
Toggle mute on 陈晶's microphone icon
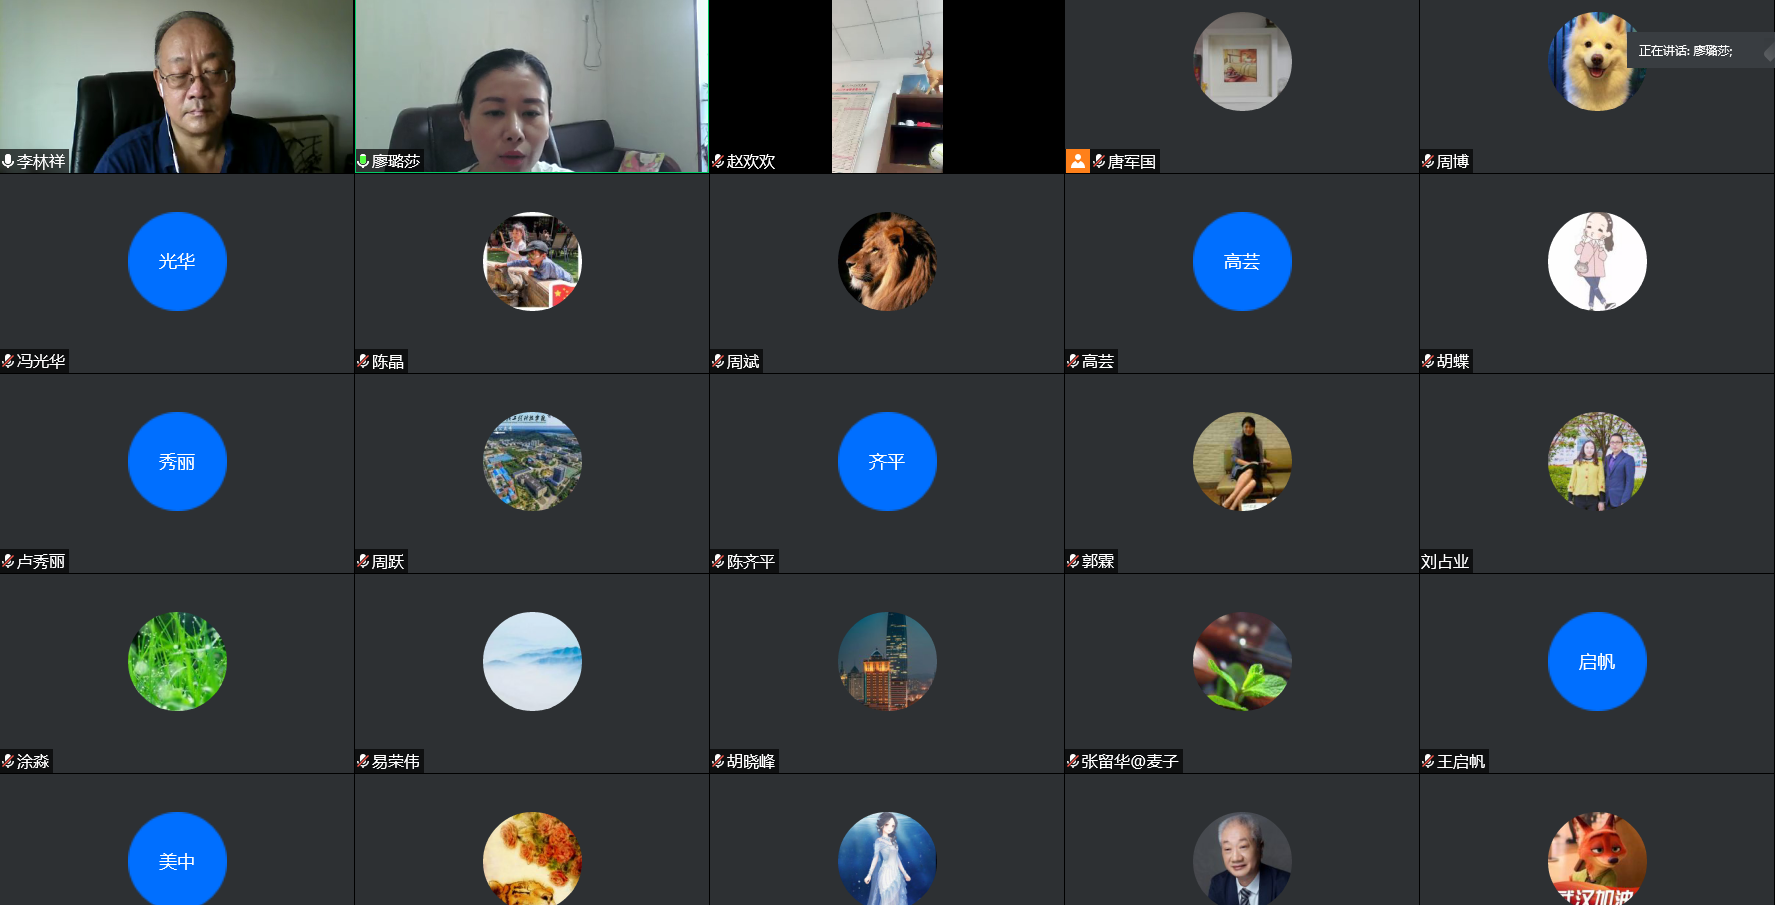(x=362, y=362)
